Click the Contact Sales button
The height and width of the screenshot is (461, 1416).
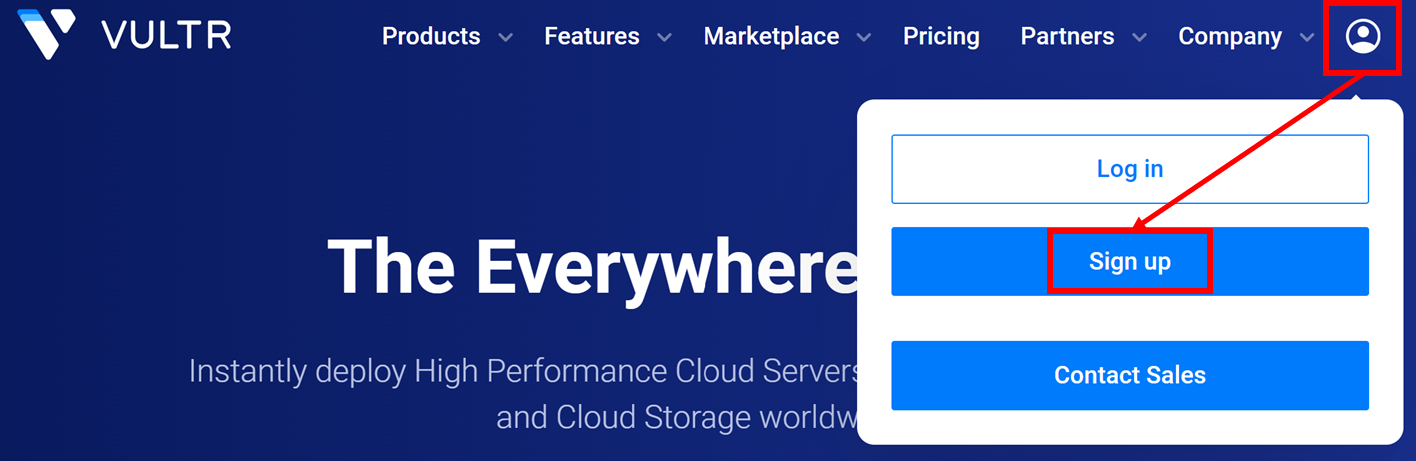coord(1130,375)
